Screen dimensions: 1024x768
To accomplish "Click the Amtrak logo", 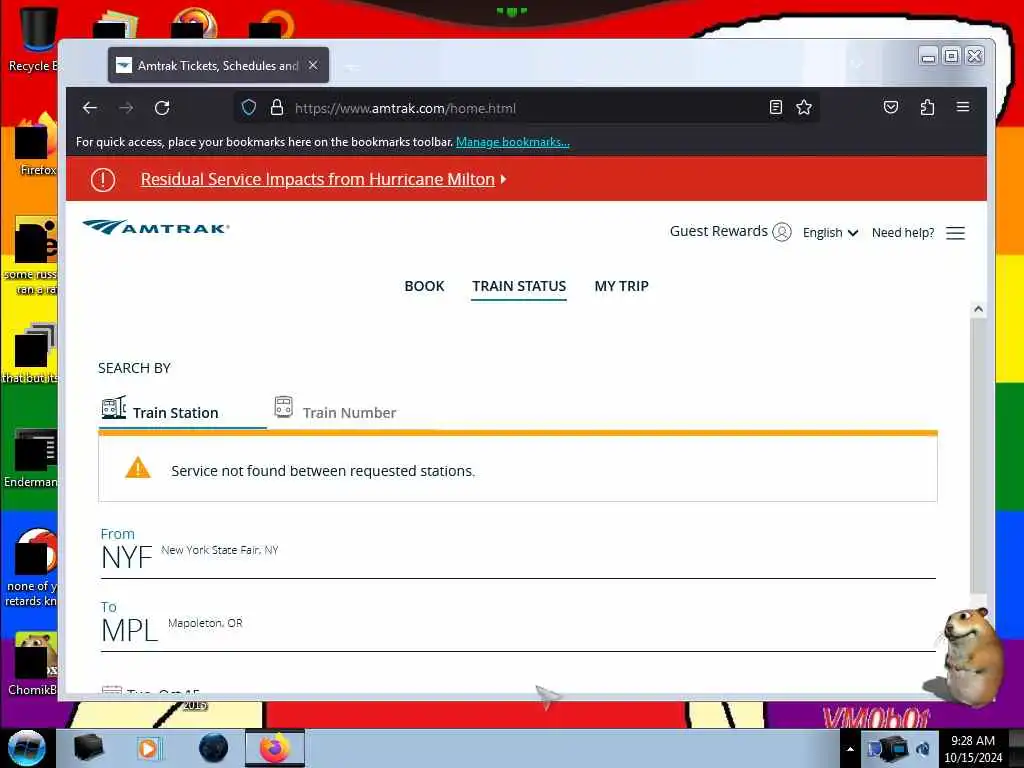I will pos(156,227).
